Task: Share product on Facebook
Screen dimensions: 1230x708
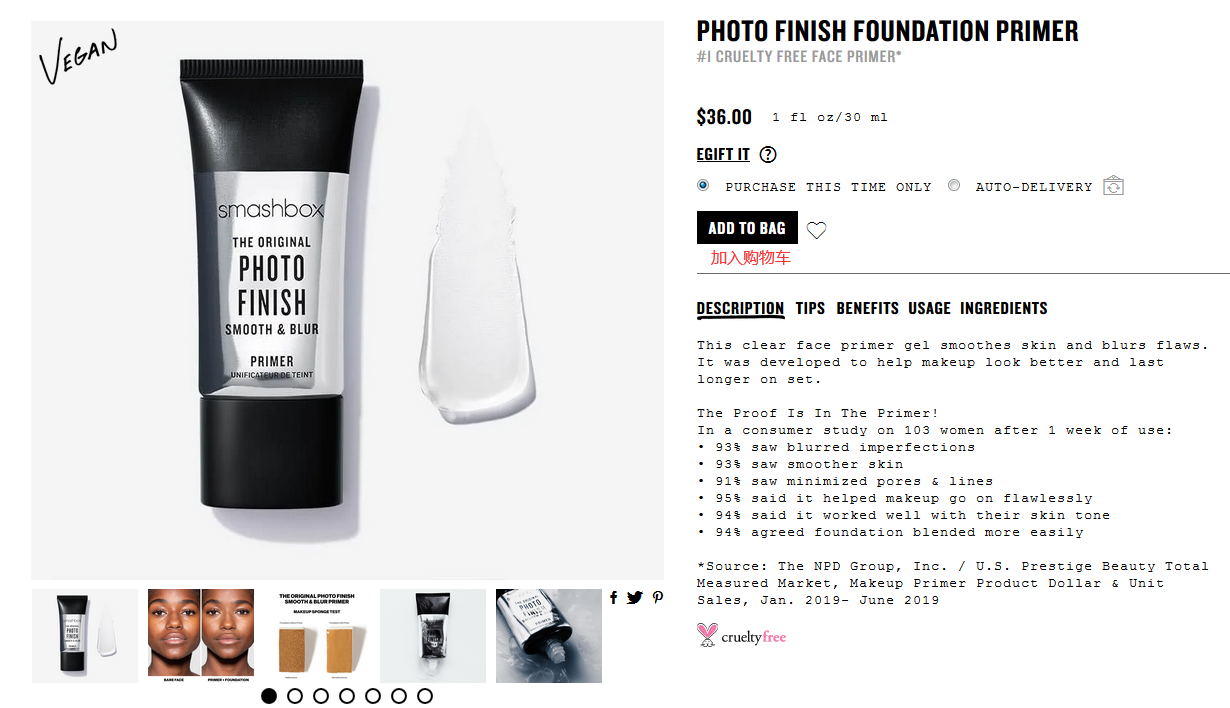Action: tap(613, 597)
